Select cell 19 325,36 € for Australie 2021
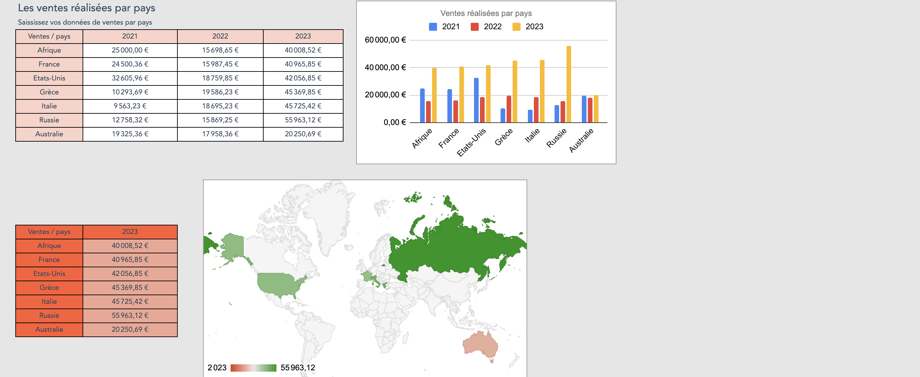 pos(130,134)
